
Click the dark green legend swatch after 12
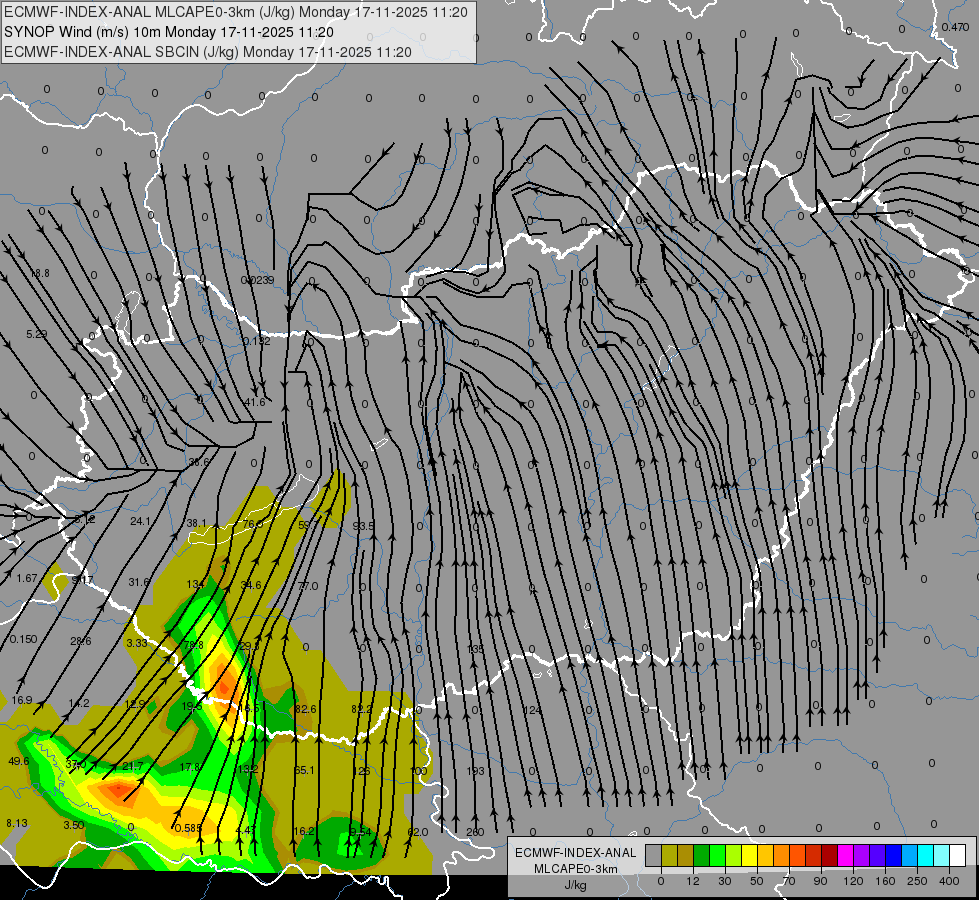point(702,855)
